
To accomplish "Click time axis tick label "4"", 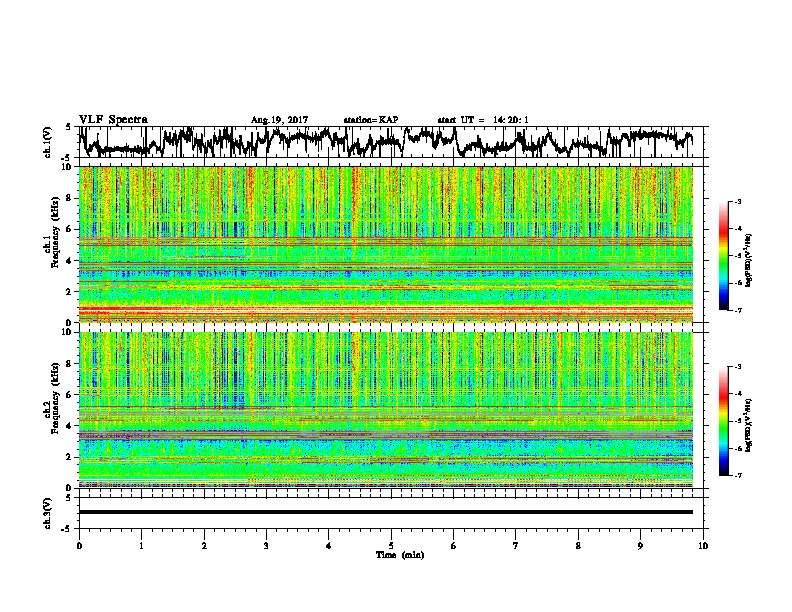I will [329, 545].
